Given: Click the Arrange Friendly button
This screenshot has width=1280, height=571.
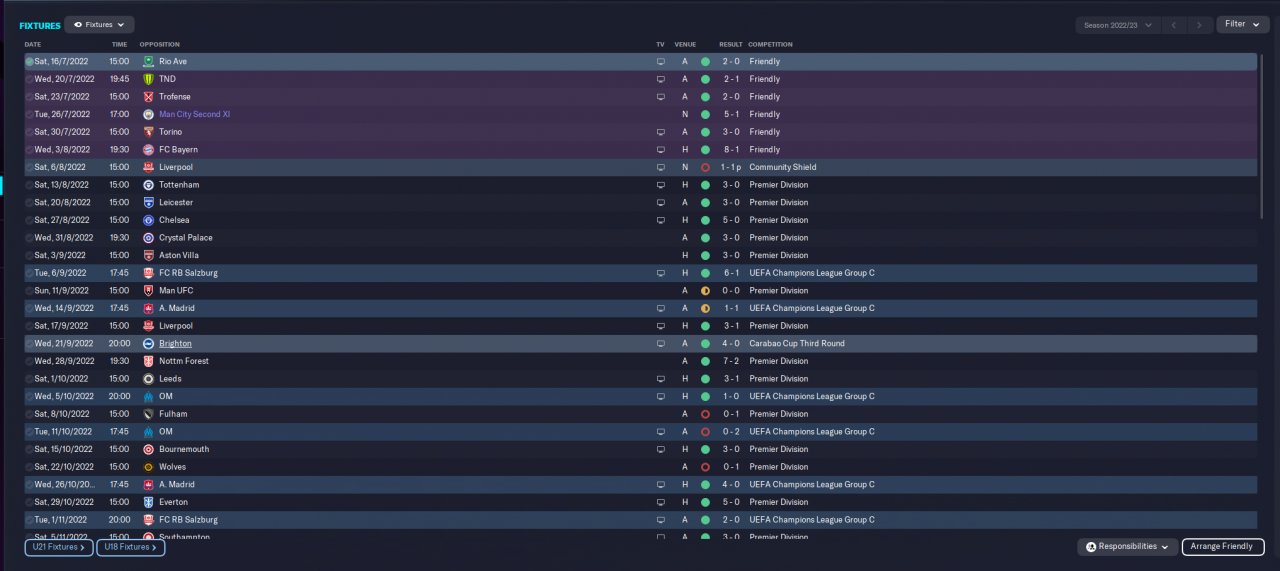Looking at the screenshot, I should 1223,547.
